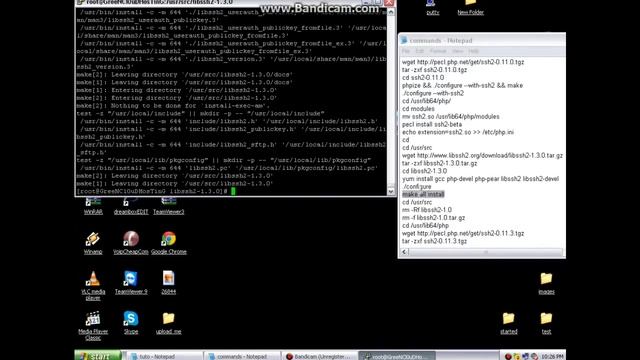
Task: Launch the VoipCheapCom desktop shortcut
Action: (131, 243)
